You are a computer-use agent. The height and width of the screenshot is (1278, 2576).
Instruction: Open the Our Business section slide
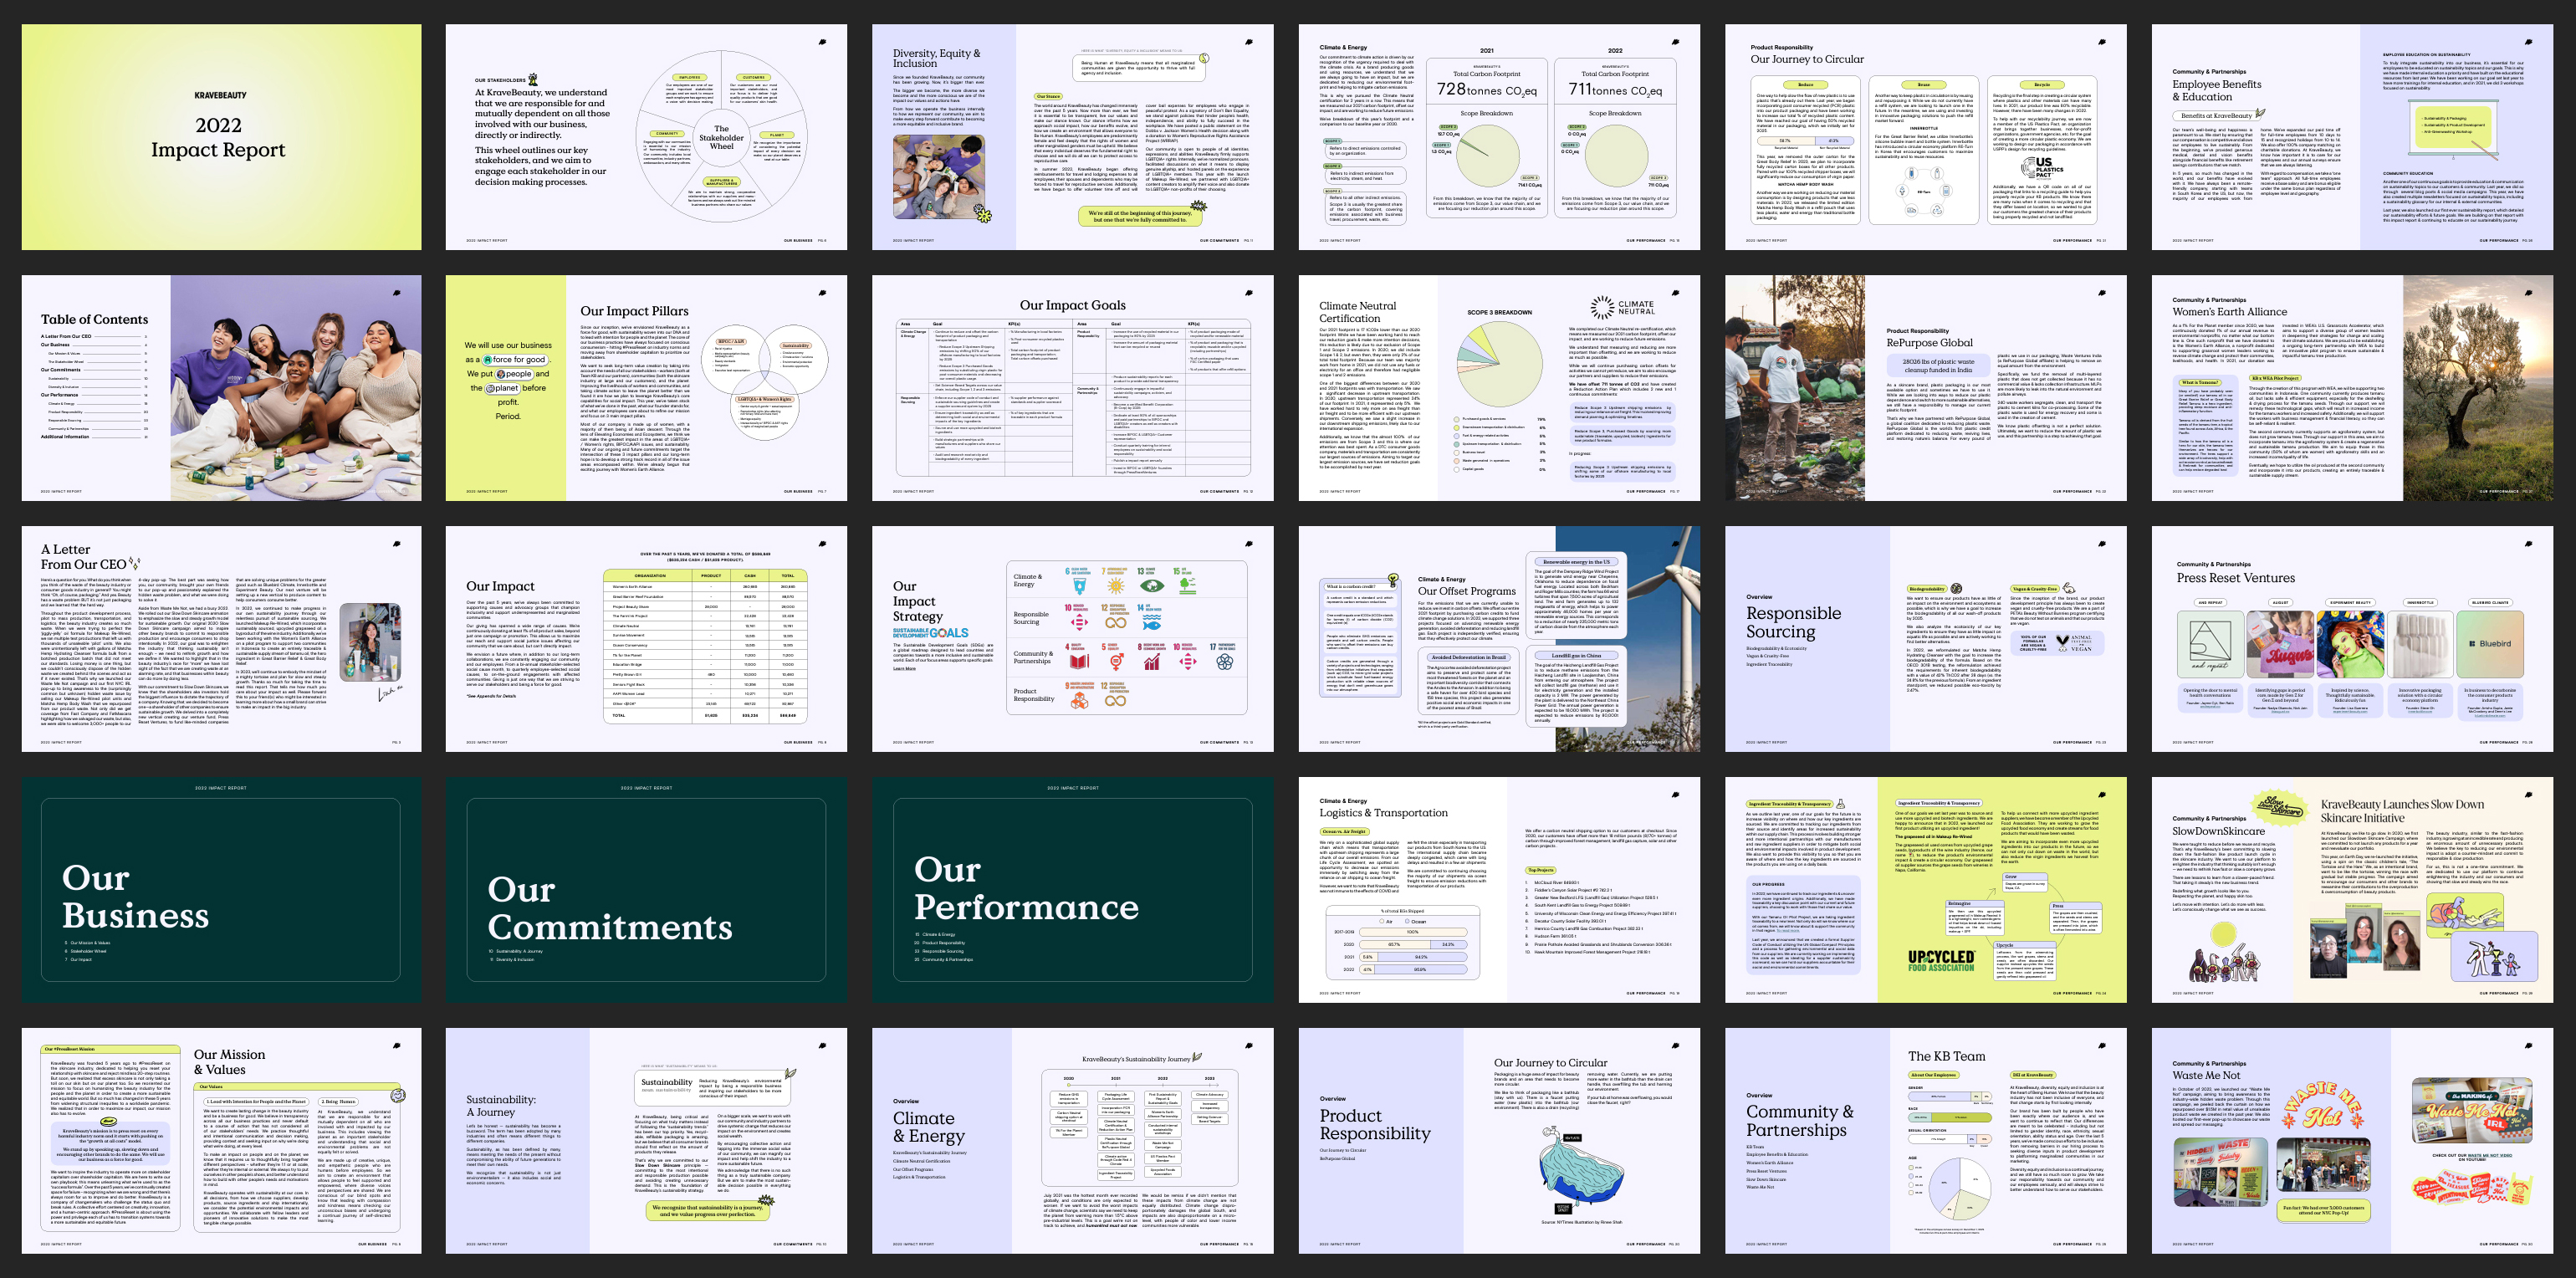pyautogui.click(x=221, y=890)
